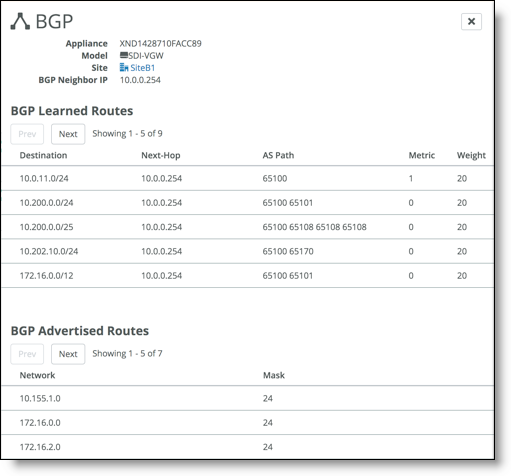Close the BGP dialog
The height and width of the screenshot is (476, 511).
pyautogui.click(x=471, y=22)
